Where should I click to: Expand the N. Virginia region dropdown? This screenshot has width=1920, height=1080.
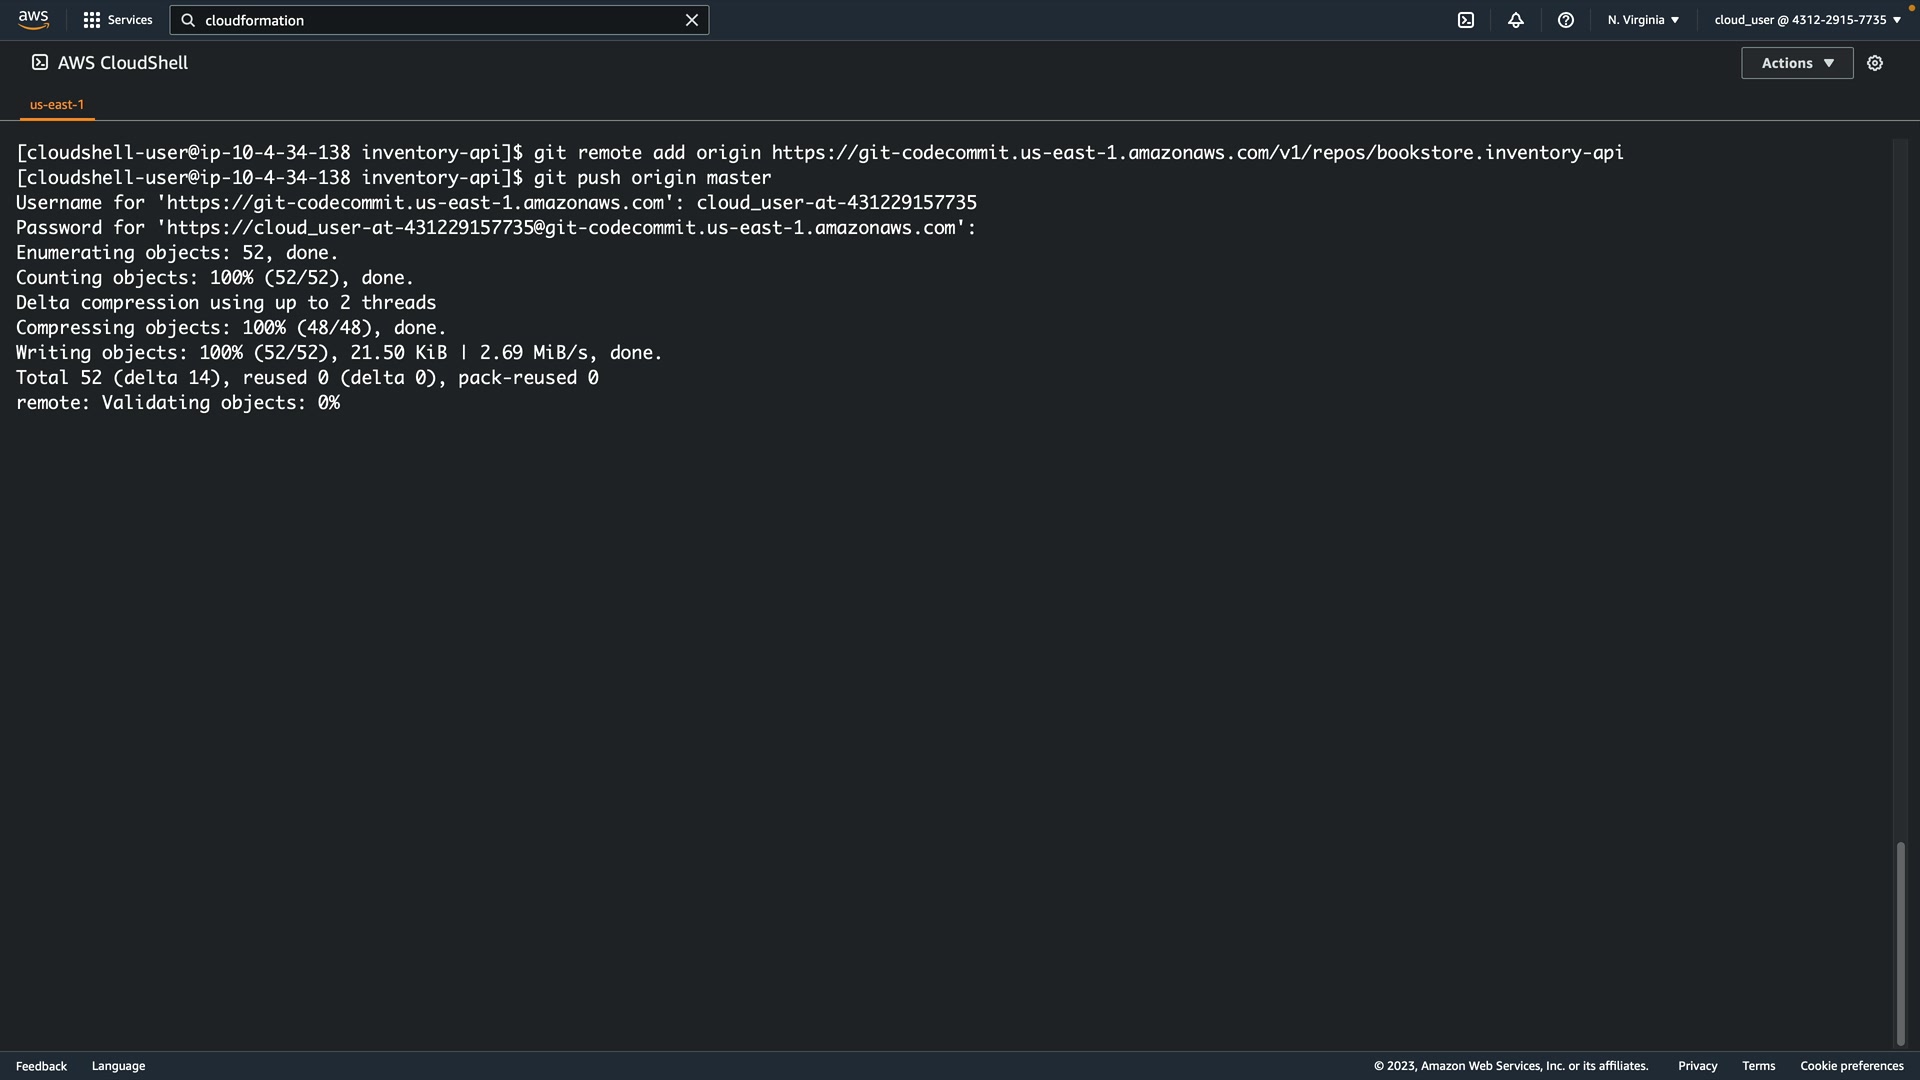point(1642,20)
